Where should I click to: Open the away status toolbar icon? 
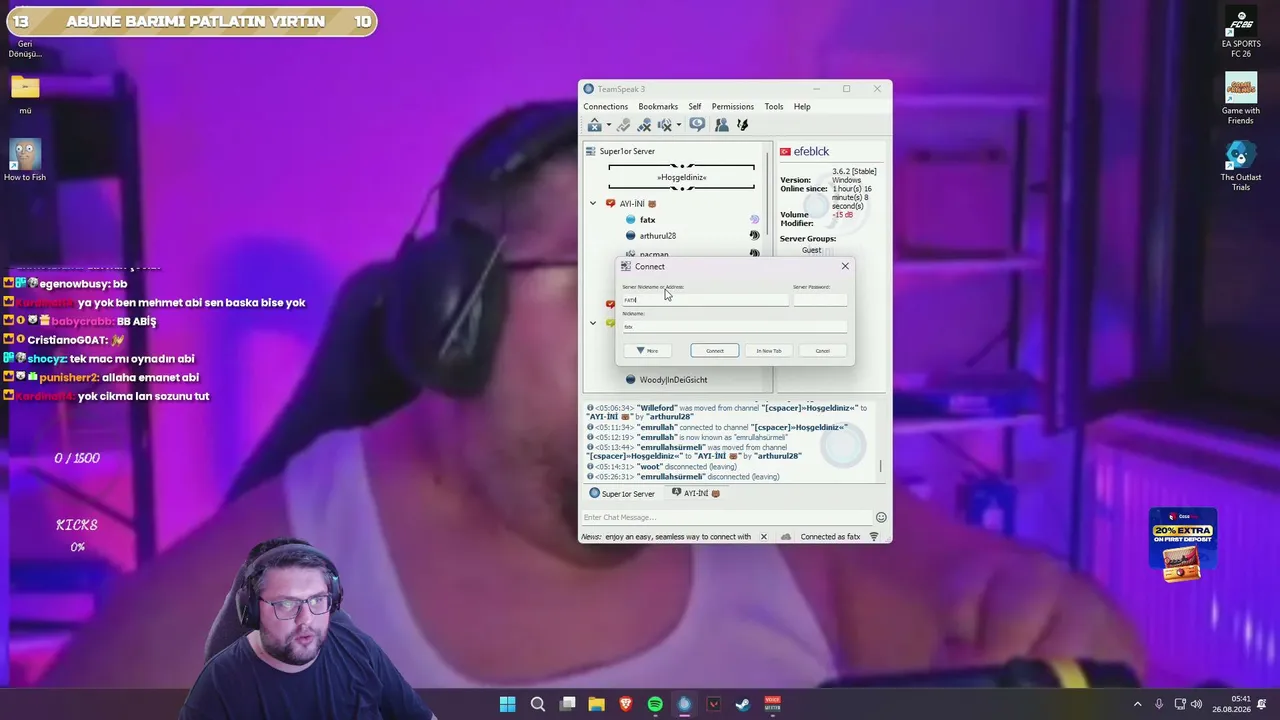(x=697, y=125)
